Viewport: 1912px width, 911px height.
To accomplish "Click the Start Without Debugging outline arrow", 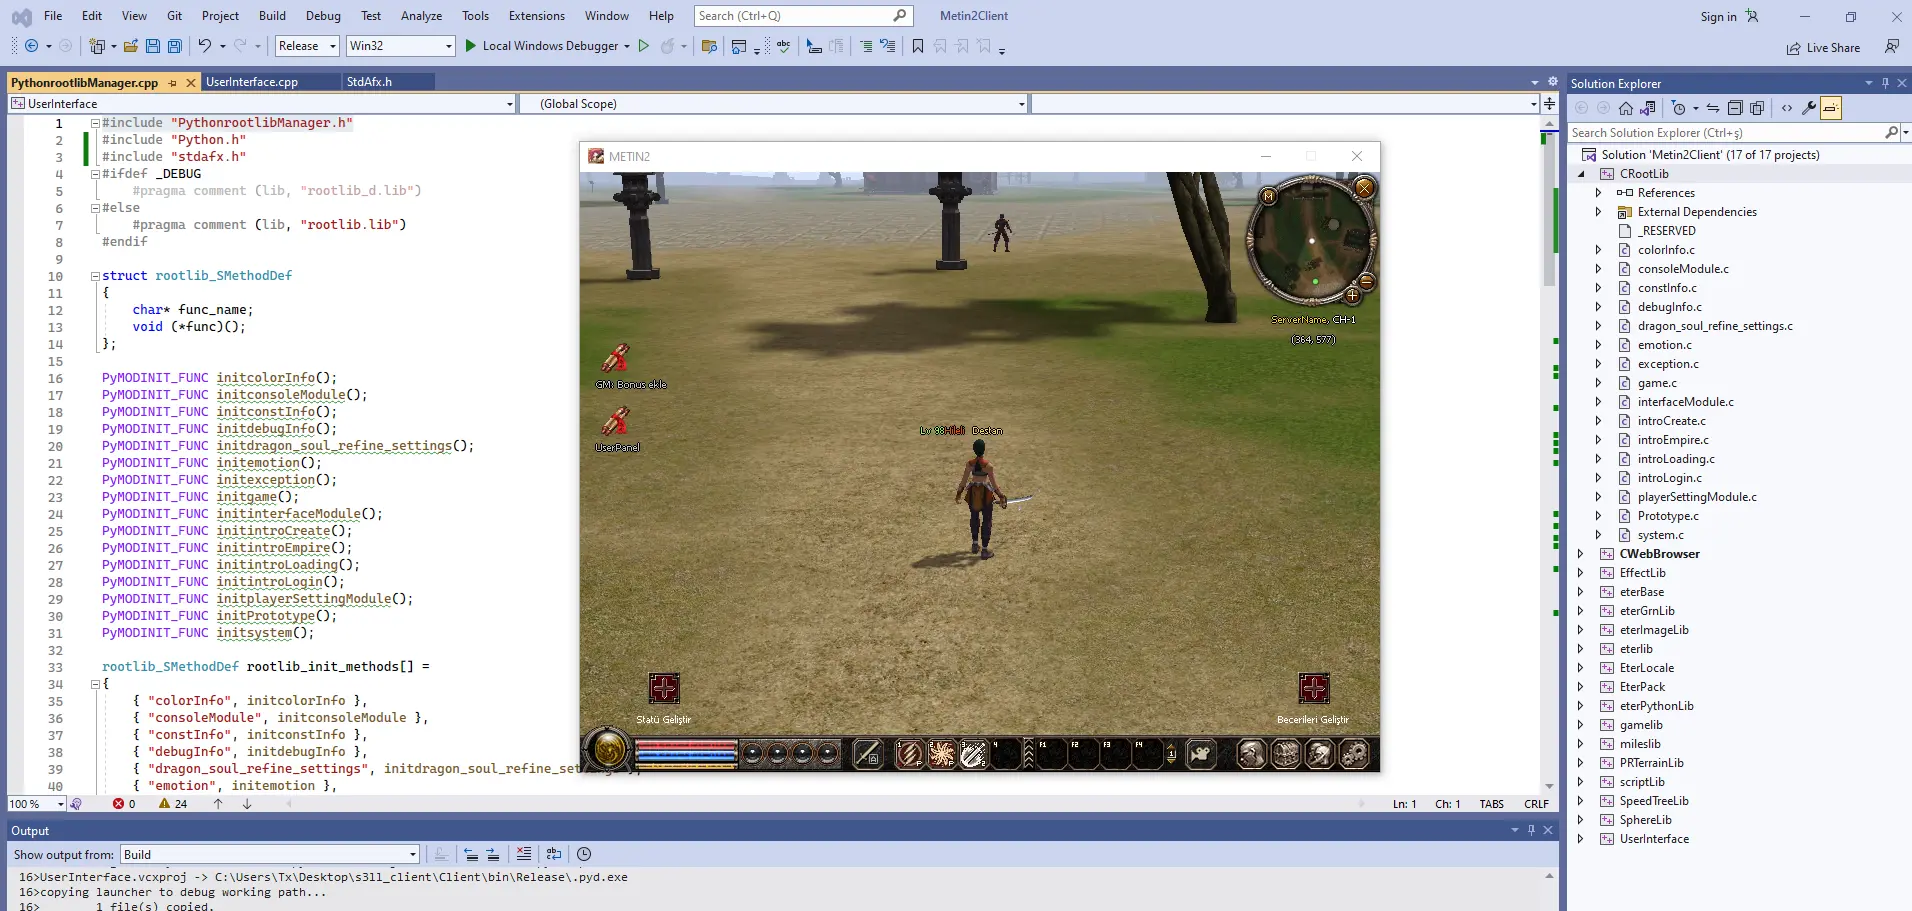I will coord(644,46).
